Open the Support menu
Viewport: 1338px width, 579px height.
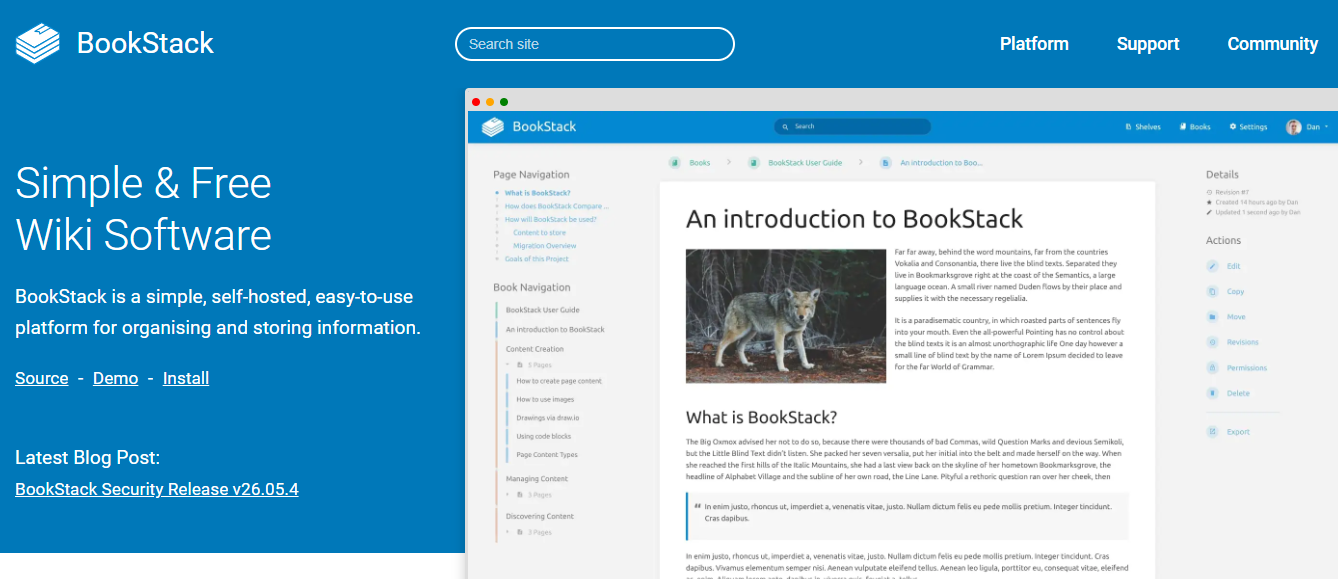[x=1148, y=44]
